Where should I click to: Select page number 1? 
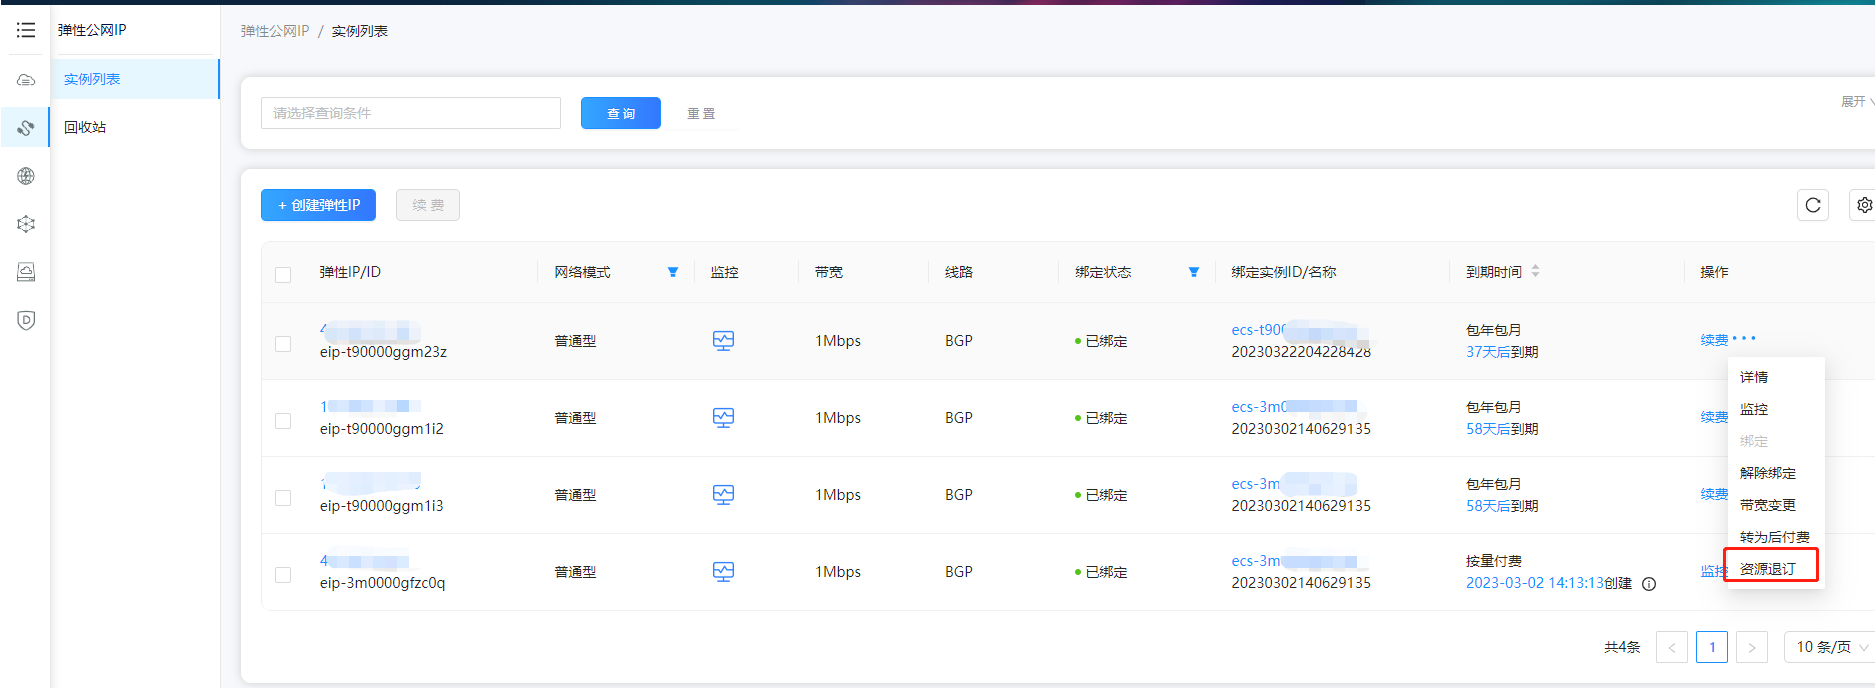1712,647
